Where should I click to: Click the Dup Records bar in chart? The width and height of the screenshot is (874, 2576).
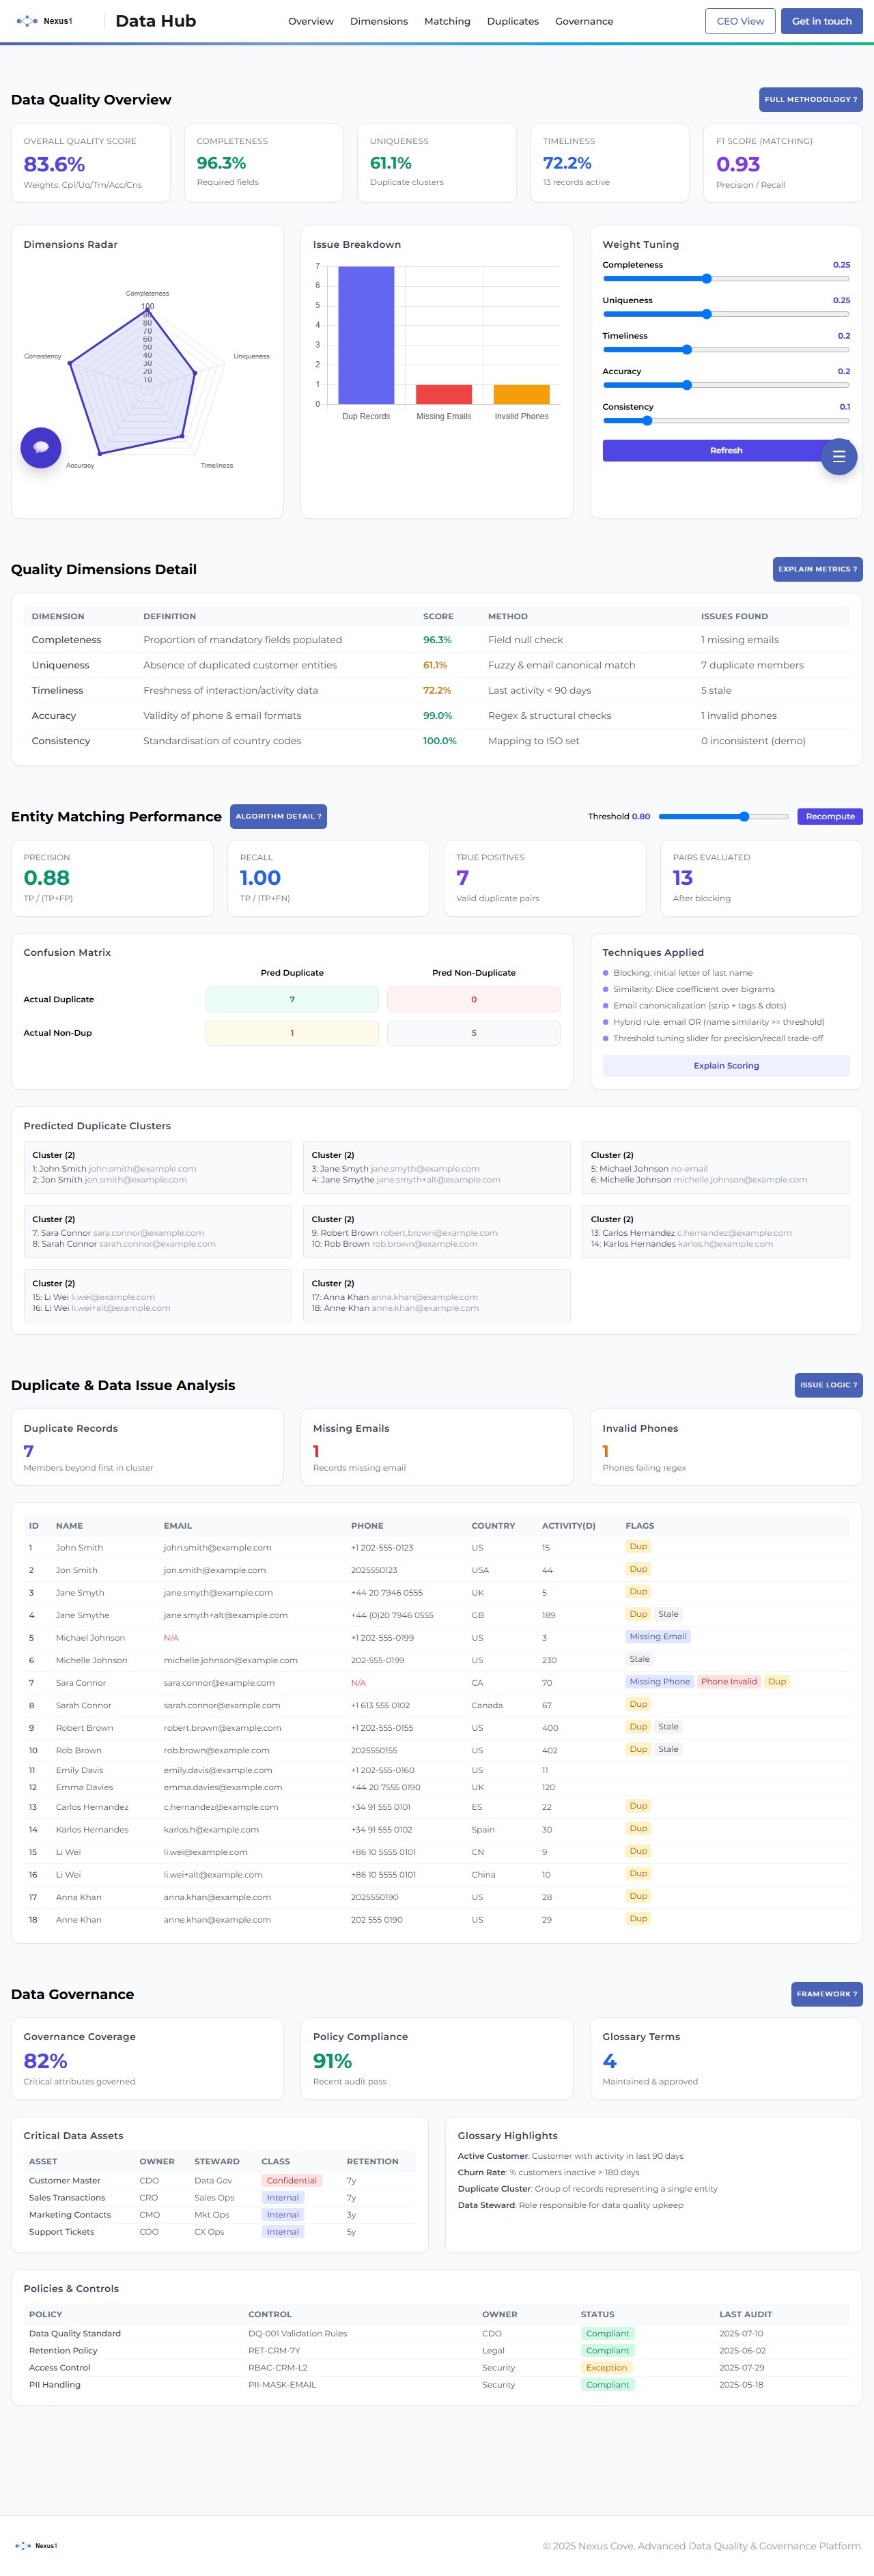coord(366,335)
